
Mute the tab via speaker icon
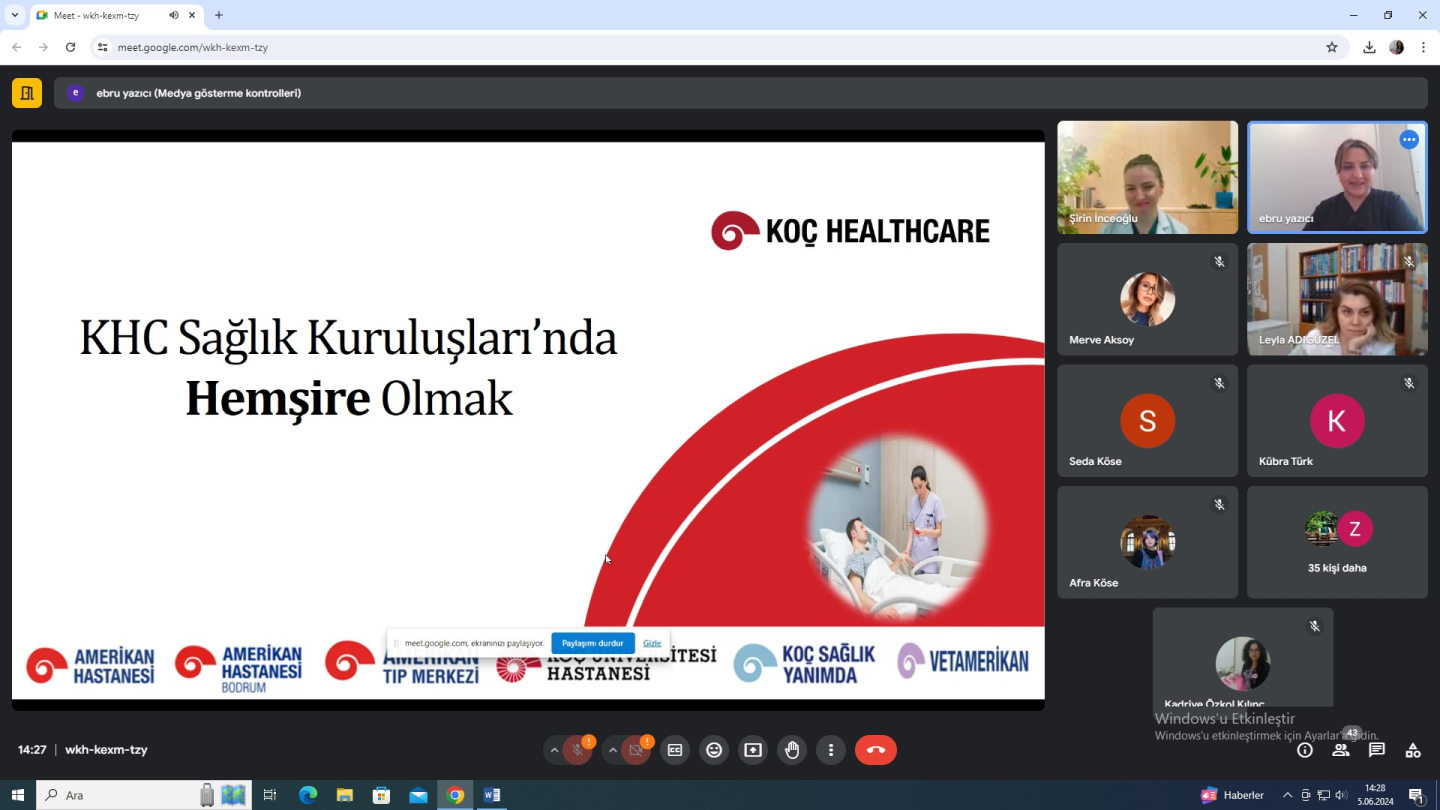coord(174,15)
